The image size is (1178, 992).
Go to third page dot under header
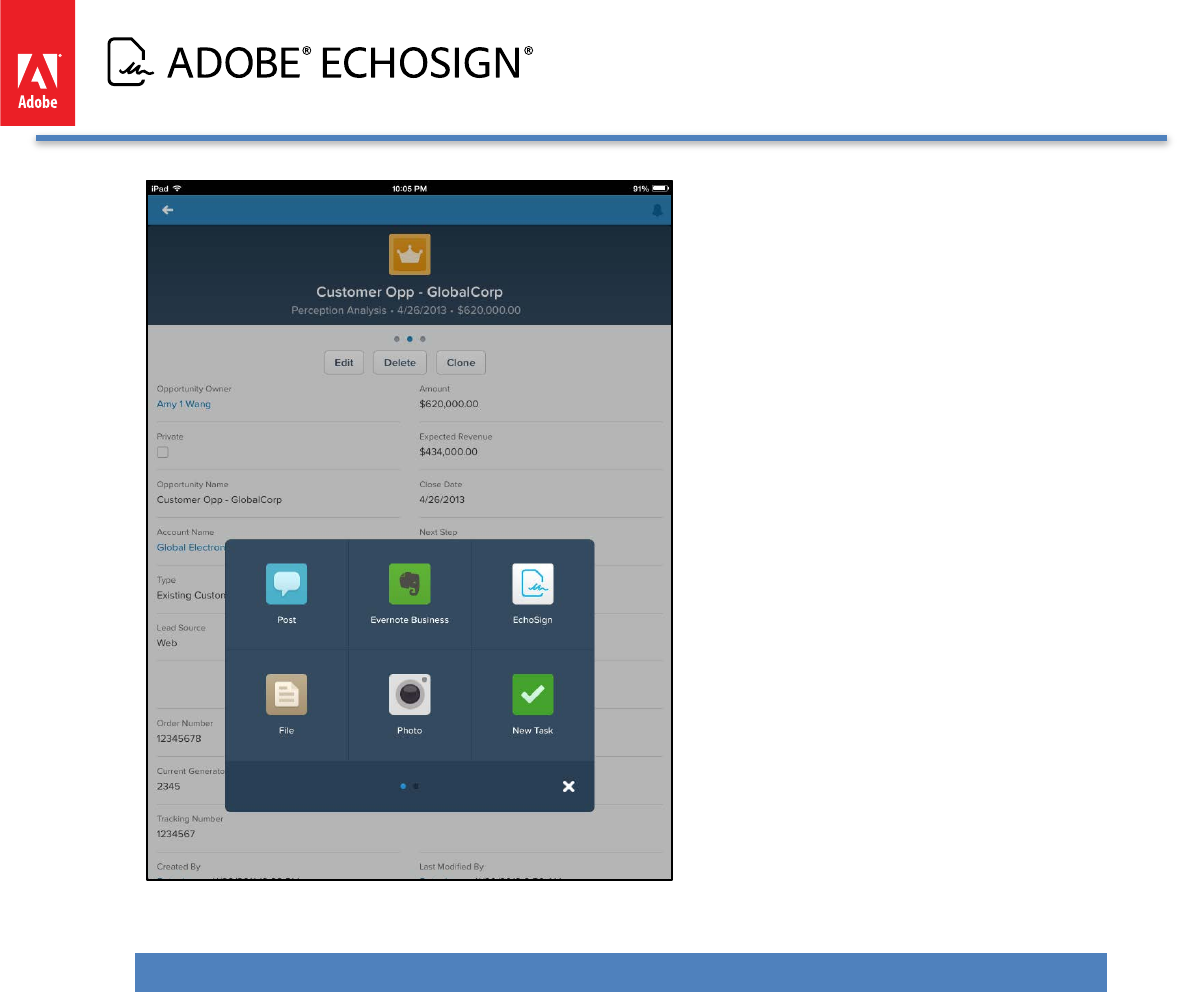423,339
